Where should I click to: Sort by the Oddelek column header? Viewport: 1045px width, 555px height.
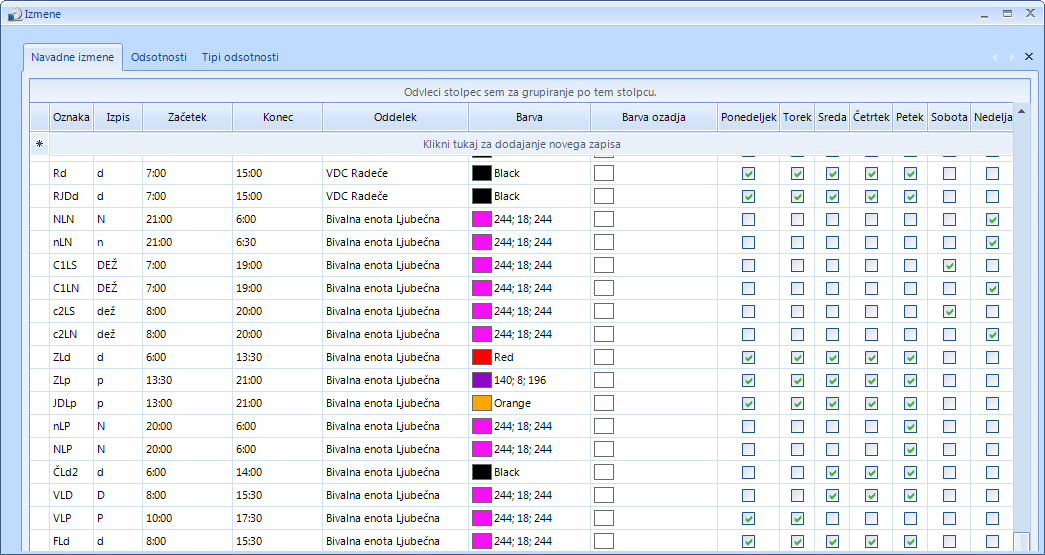click(x=396, y=117)
